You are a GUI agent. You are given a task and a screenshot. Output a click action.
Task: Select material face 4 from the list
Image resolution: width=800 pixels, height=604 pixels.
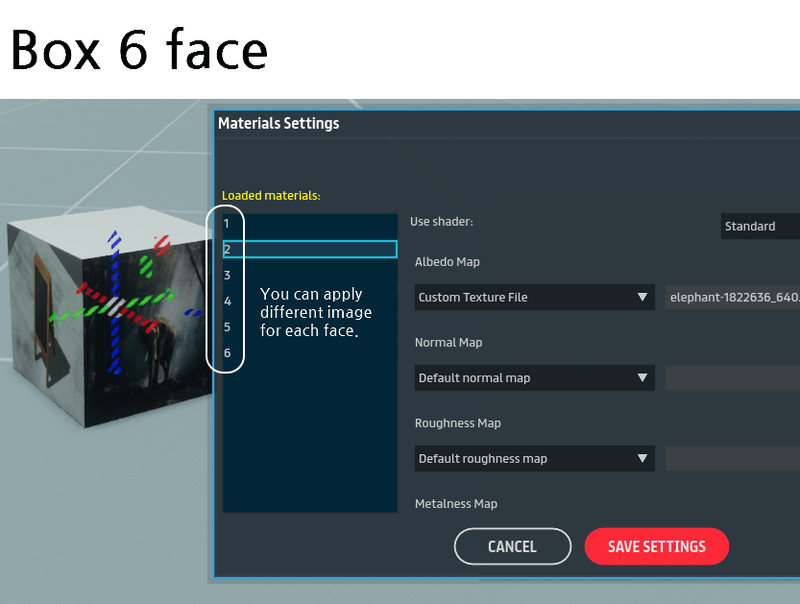click(x=228, y=300)
